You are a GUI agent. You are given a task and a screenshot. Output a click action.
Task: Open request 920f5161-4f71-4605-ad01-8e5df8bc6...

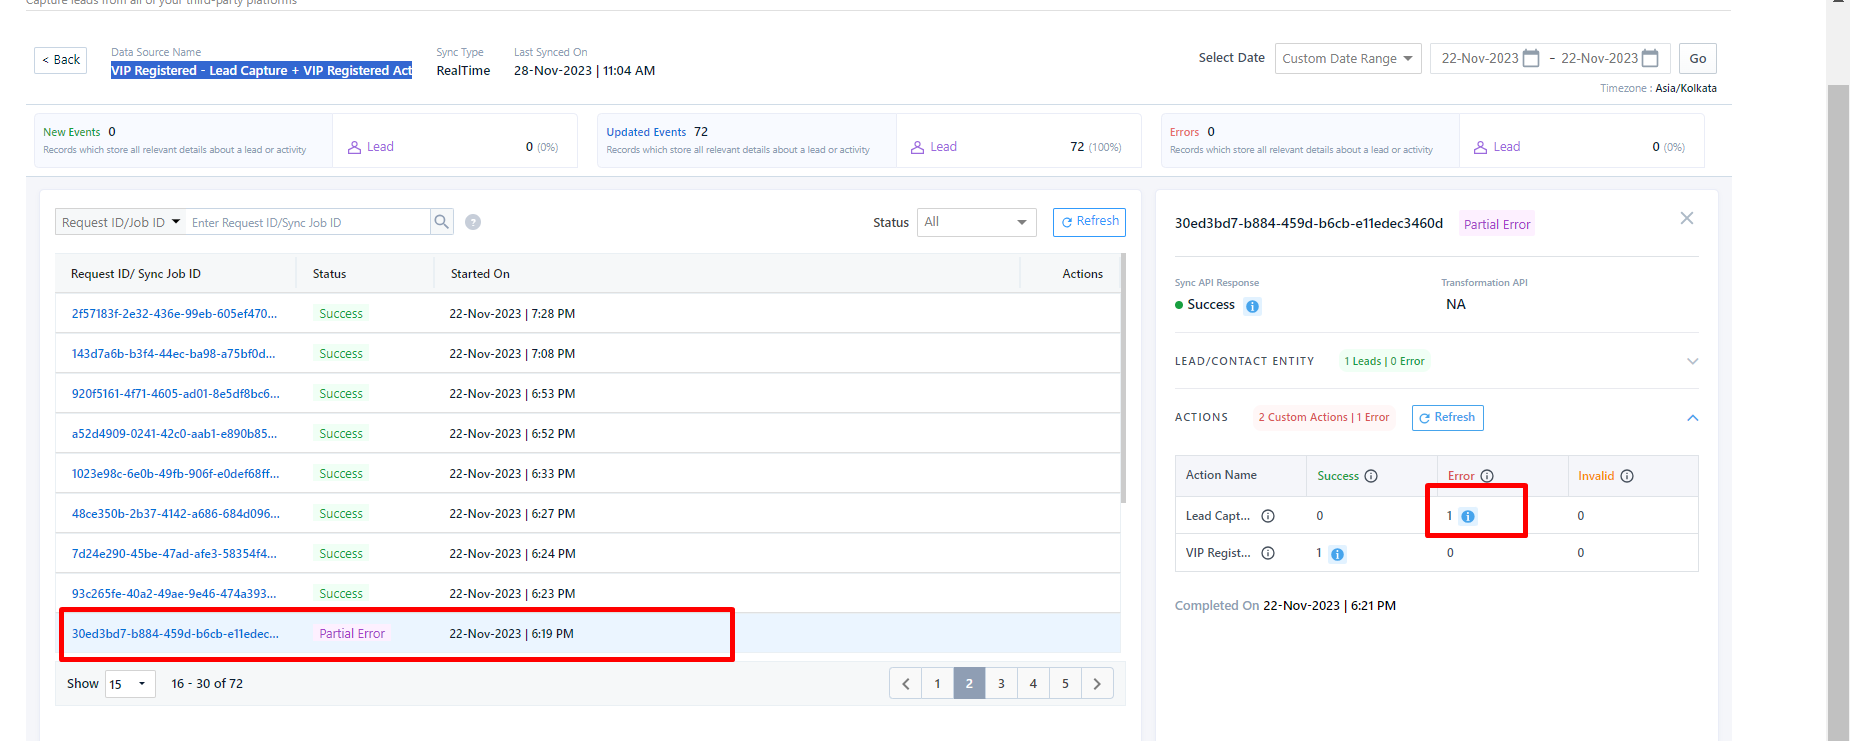175,394
